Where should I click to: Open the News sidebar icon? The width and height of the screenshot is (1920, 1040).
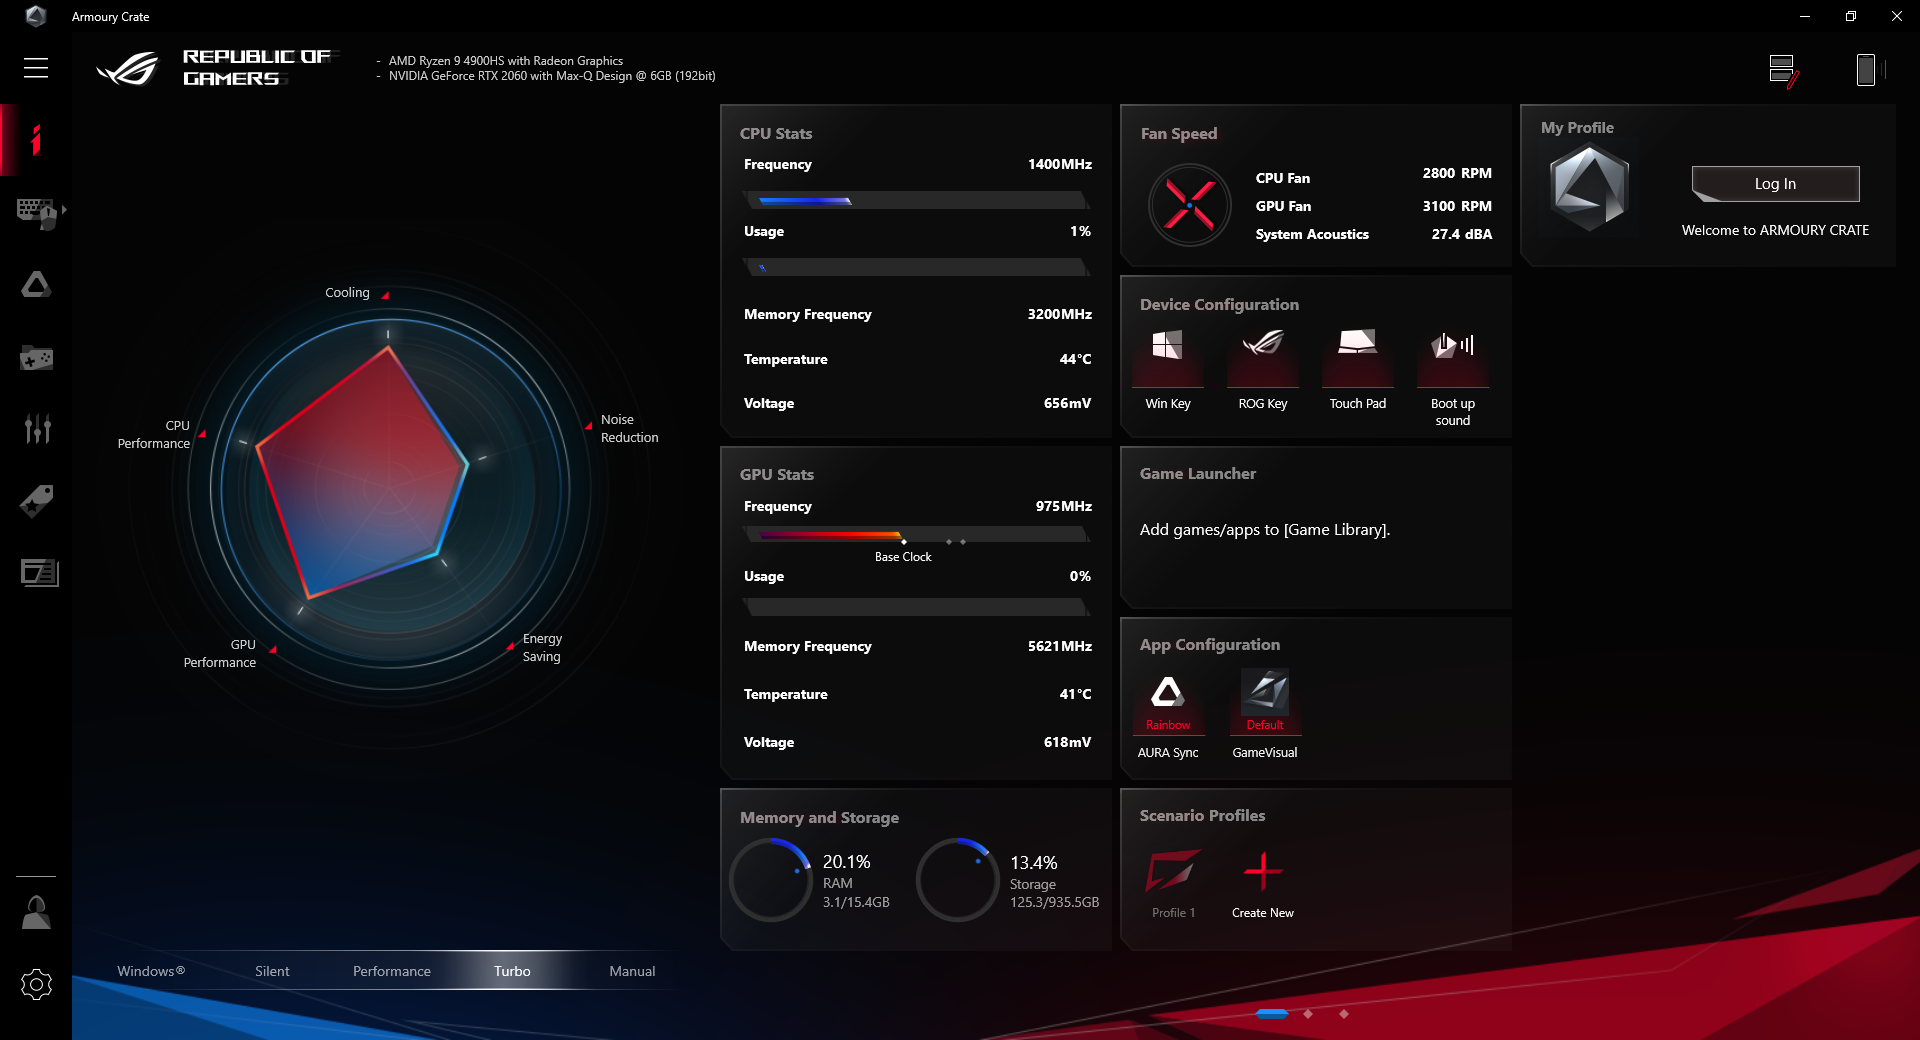click(x=39, y=573)
